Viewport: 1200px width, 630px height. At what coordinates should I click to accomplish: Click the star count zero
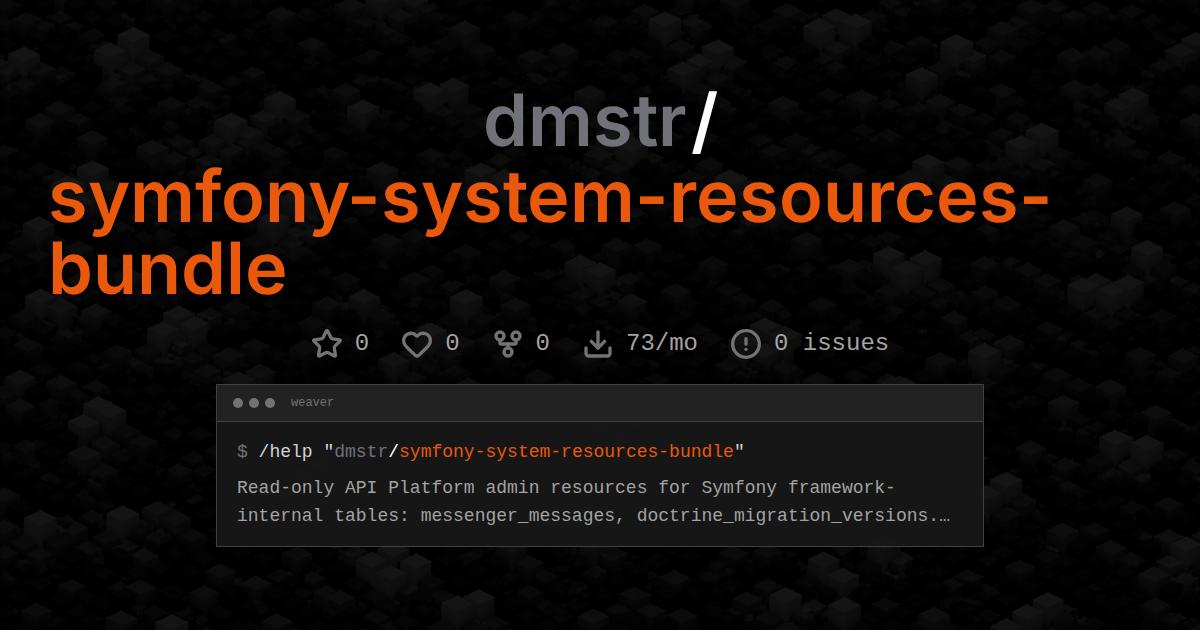coord(362,343)
